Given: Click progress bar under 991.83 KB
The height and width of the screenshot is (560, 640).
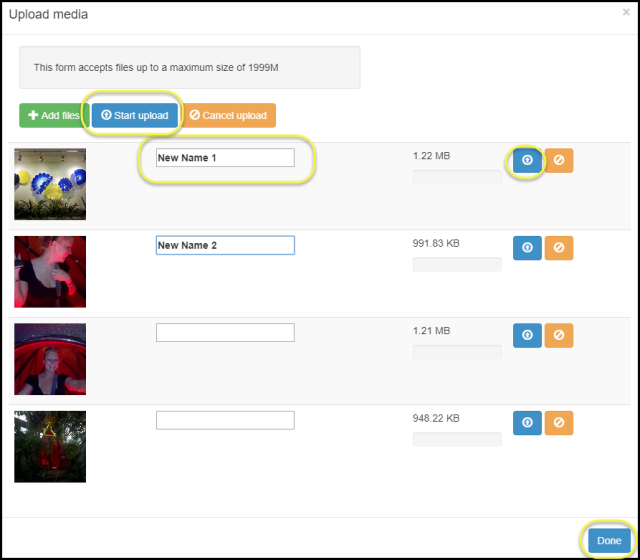Looking at the screenshot, I should 457,264.
